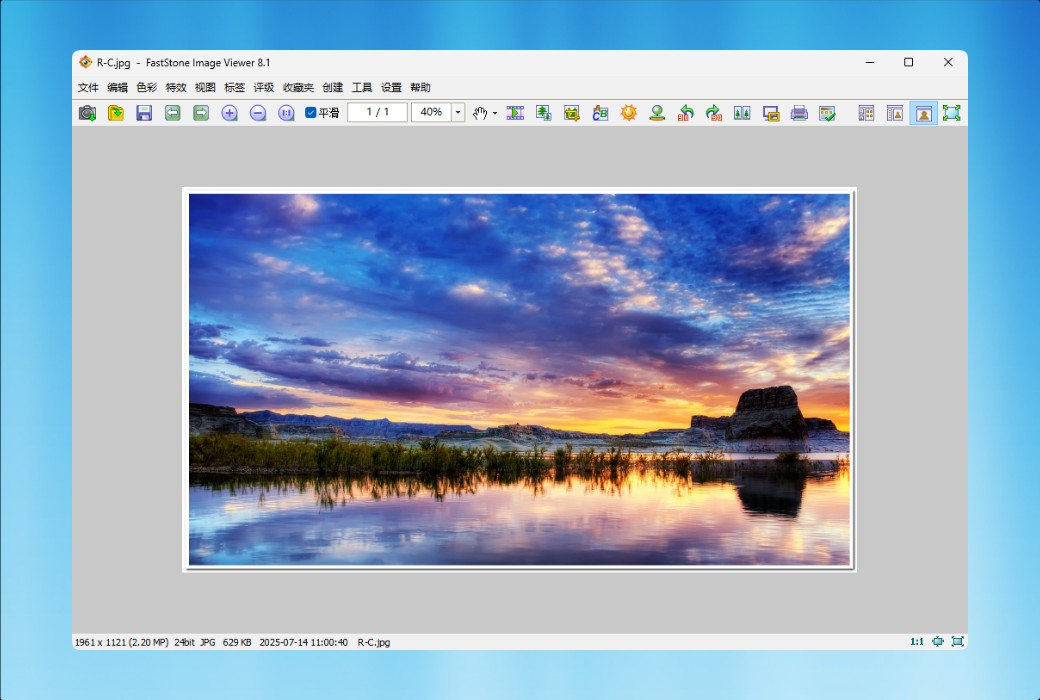The height and width of the screenshot is (700, 1040).
Task: Open the 文件 menu
Action: click(x=88, y=88)
